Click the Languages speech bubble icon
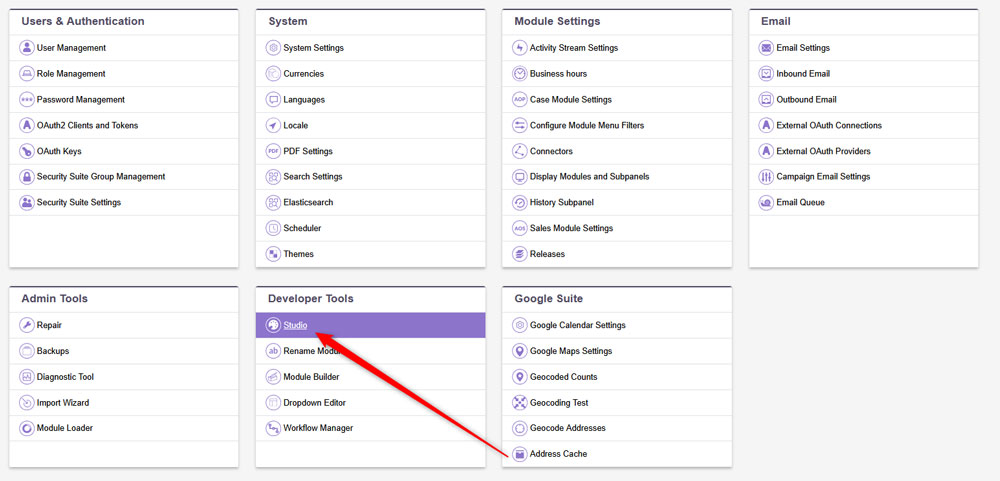Viewport: 1000px width, 481px height. coord(273,100)
